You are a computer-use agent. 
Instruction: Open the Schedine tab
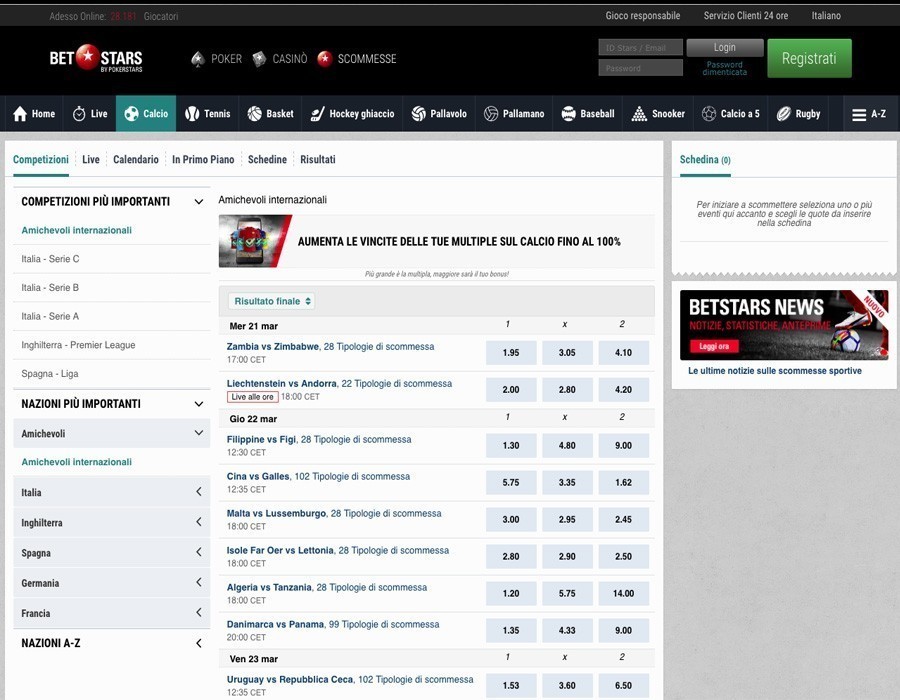267,160
